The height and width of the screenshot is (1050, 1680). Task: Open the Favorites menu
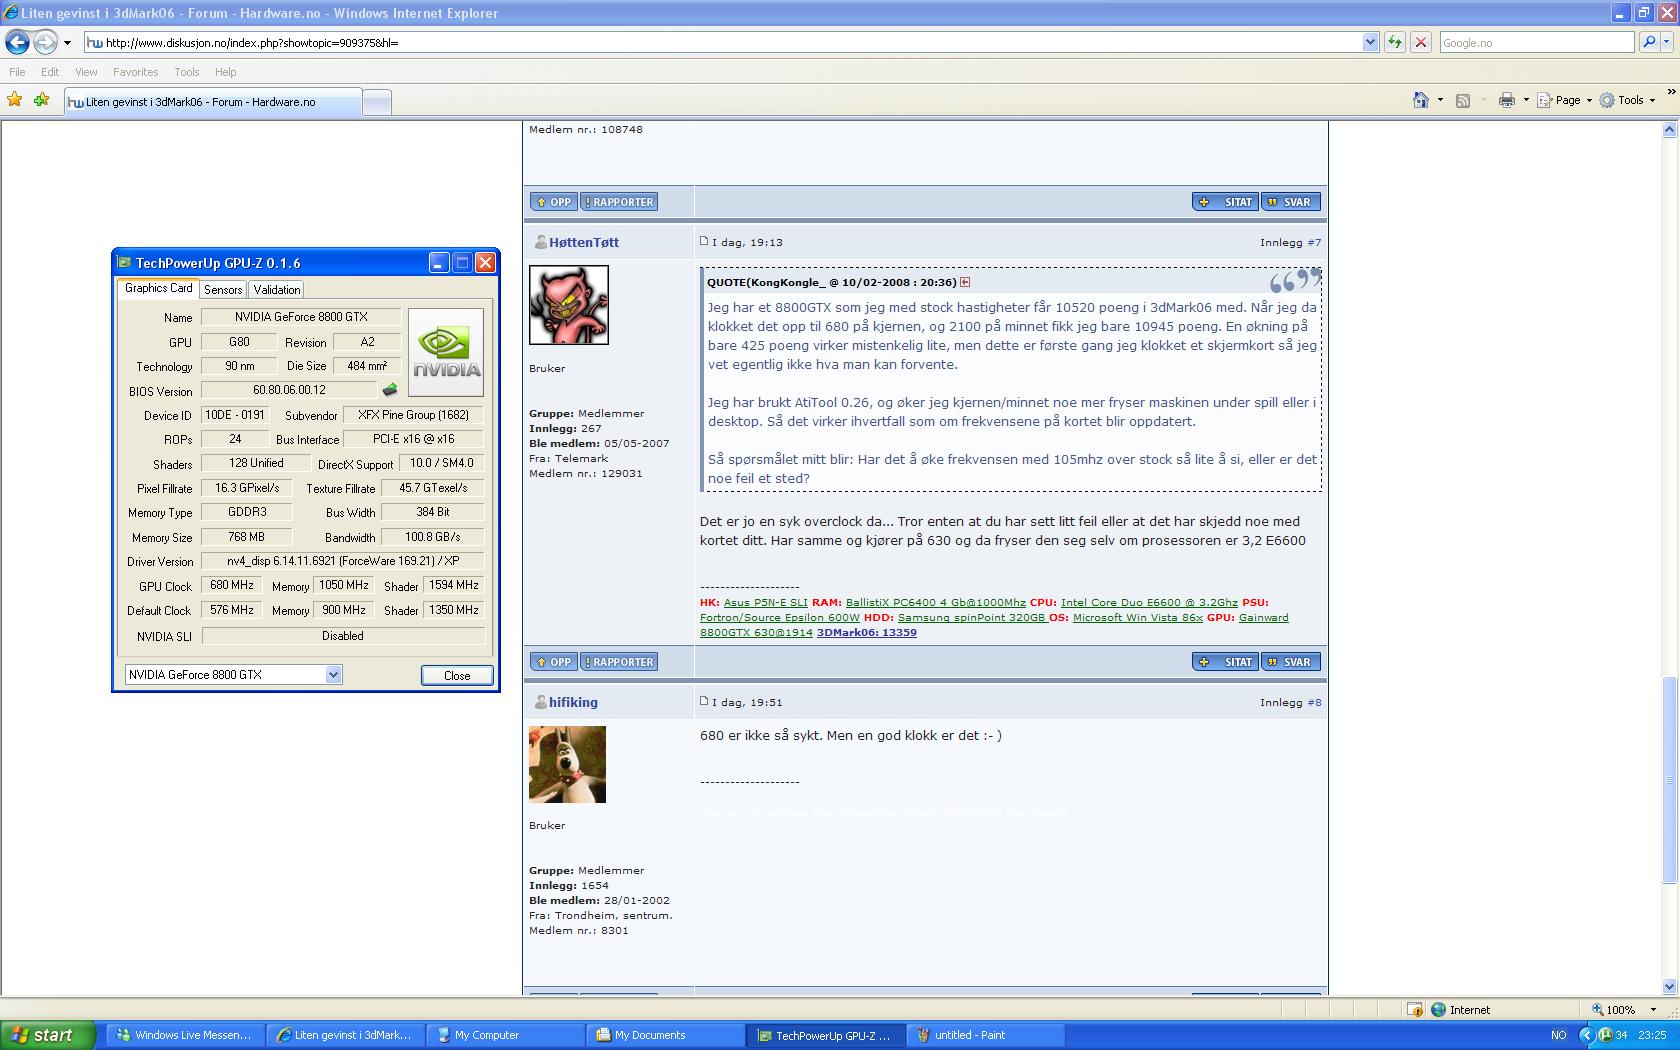135,72
